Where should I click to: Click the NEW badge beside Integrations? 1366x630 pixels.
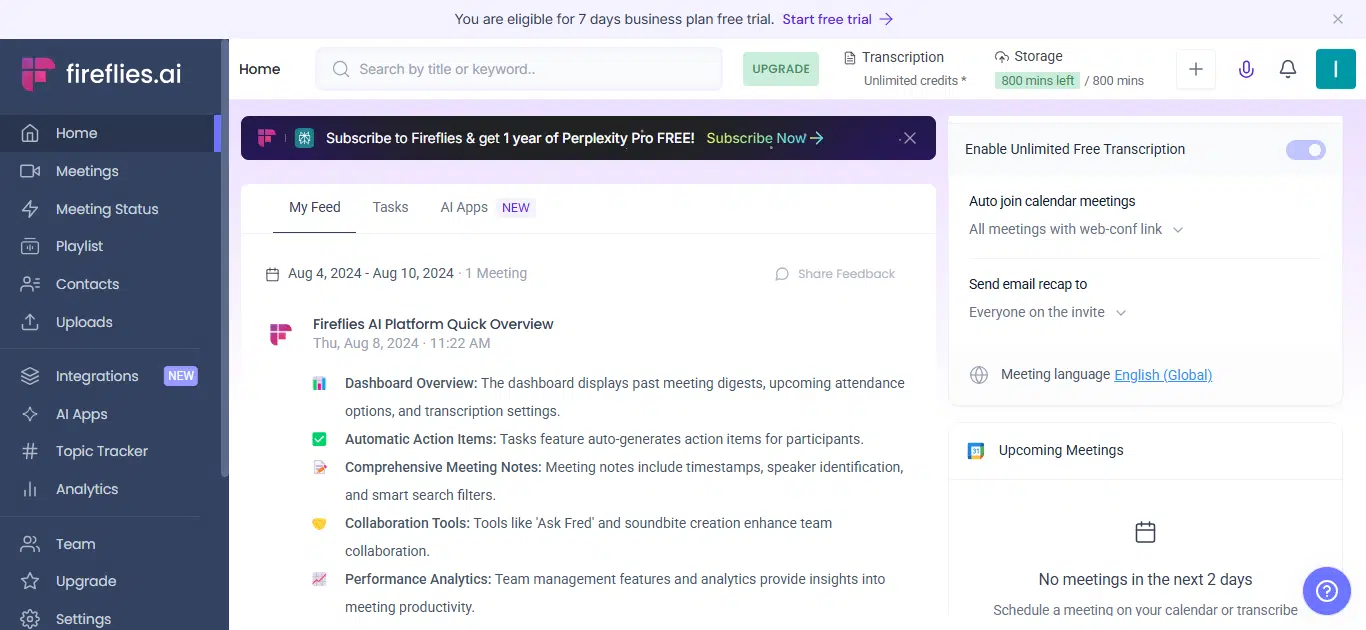click(181, 376)
